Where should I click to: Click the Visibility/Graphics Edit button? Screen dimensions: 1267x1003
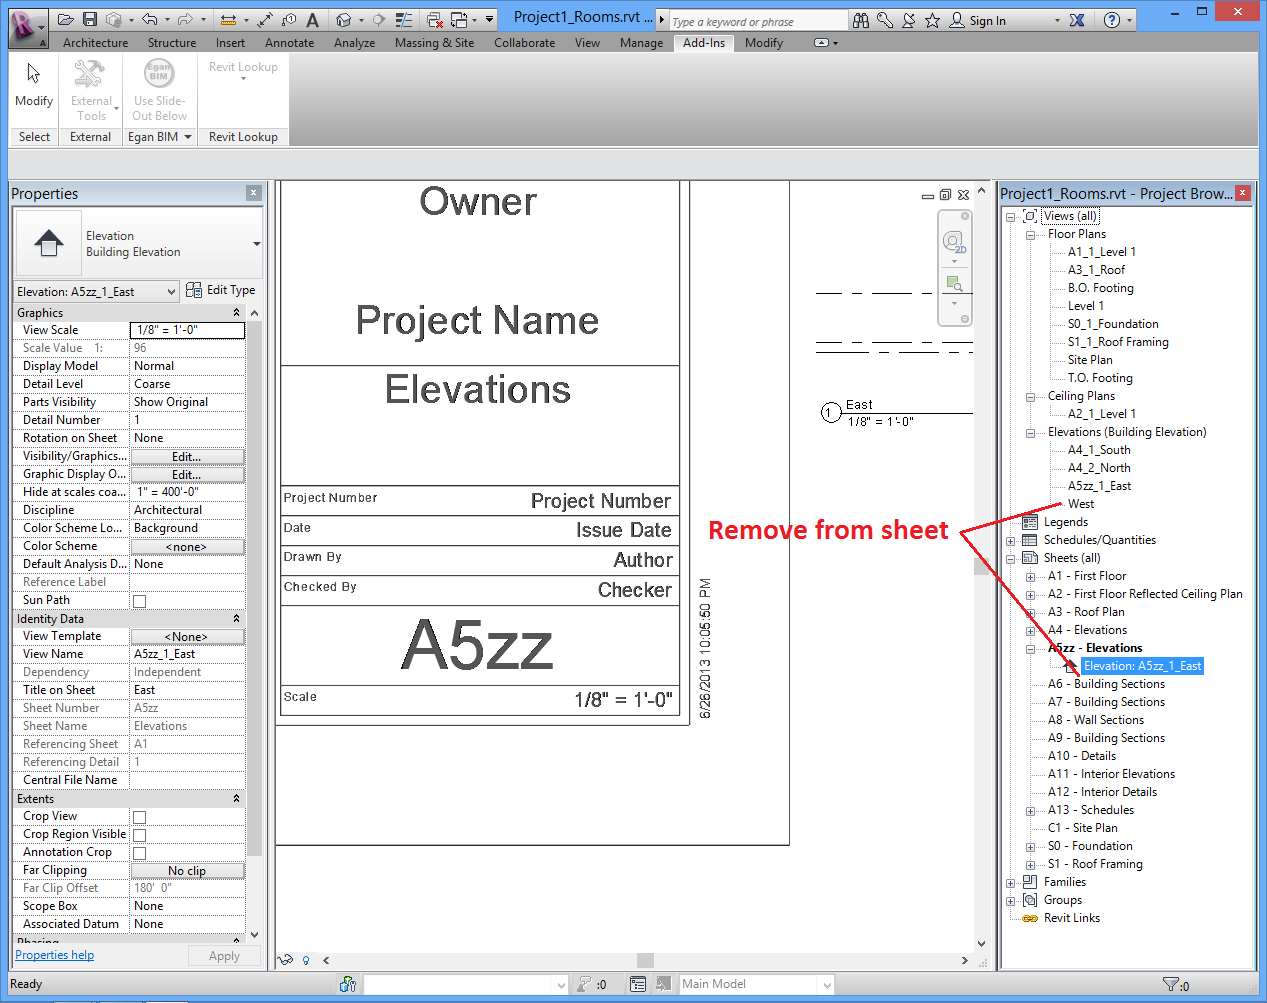pos(187,456)
